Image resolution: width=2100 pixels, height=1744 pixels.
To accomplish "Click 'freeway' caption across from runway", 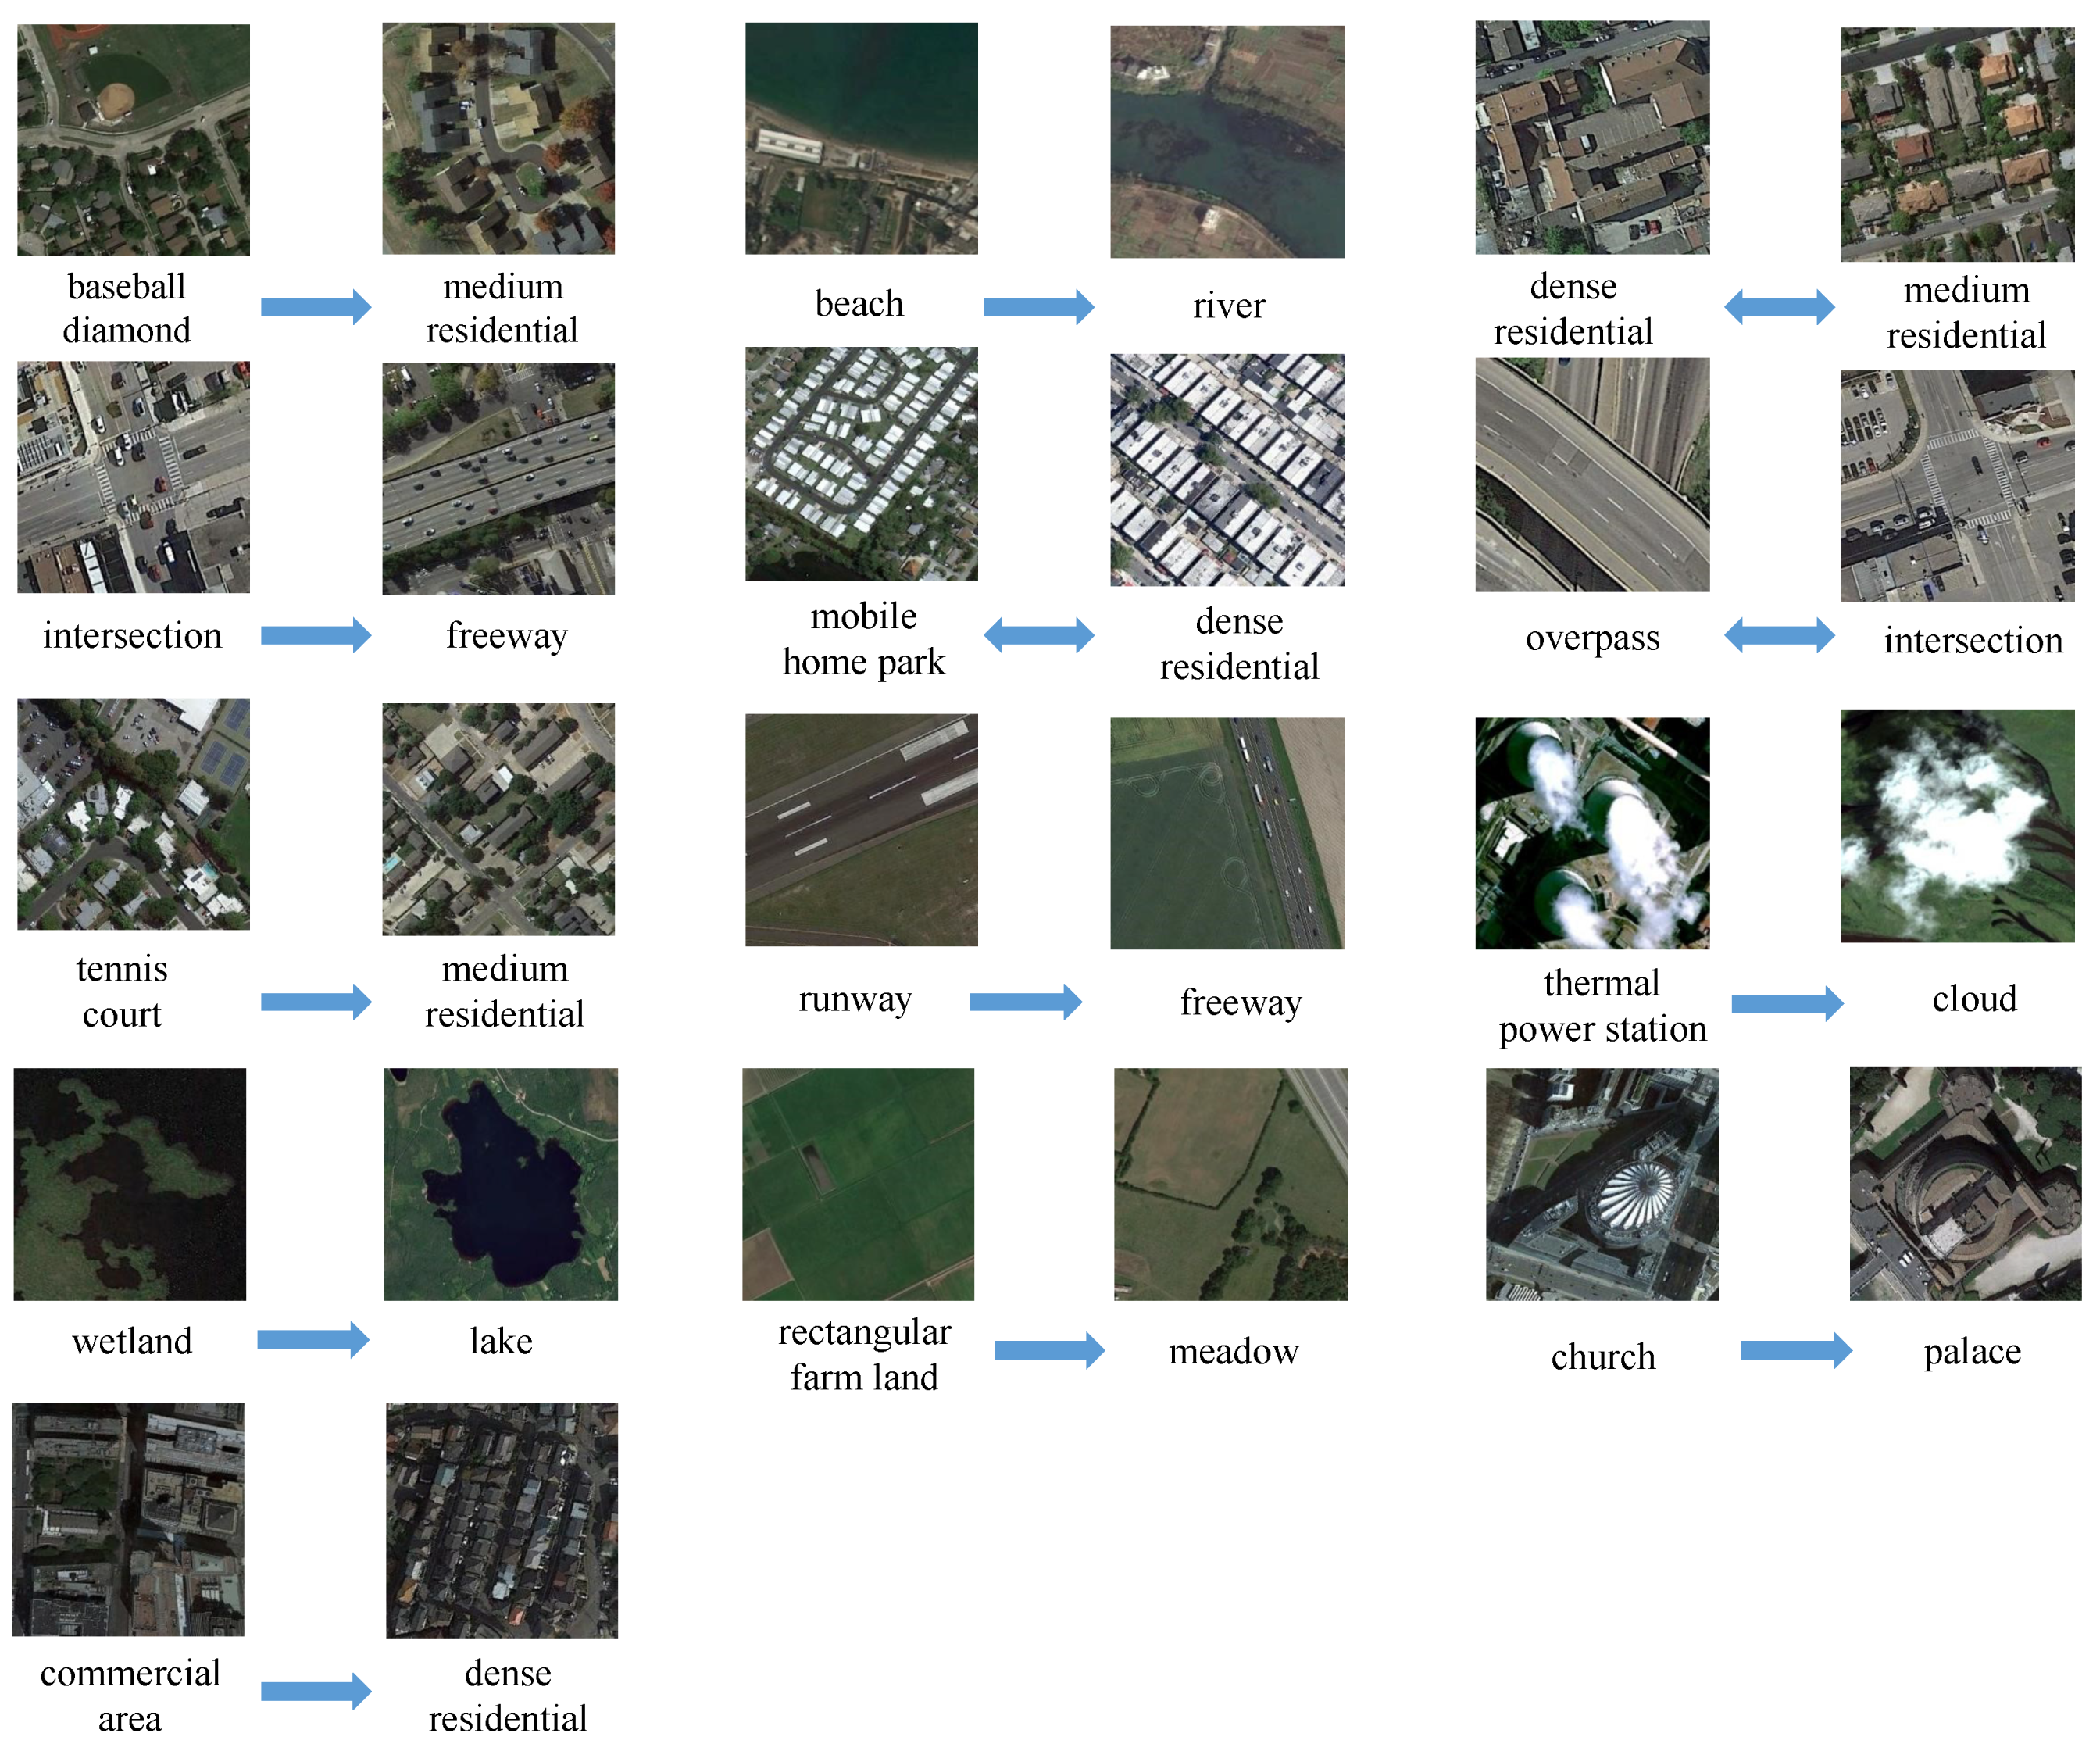I will point(1241,1002).
